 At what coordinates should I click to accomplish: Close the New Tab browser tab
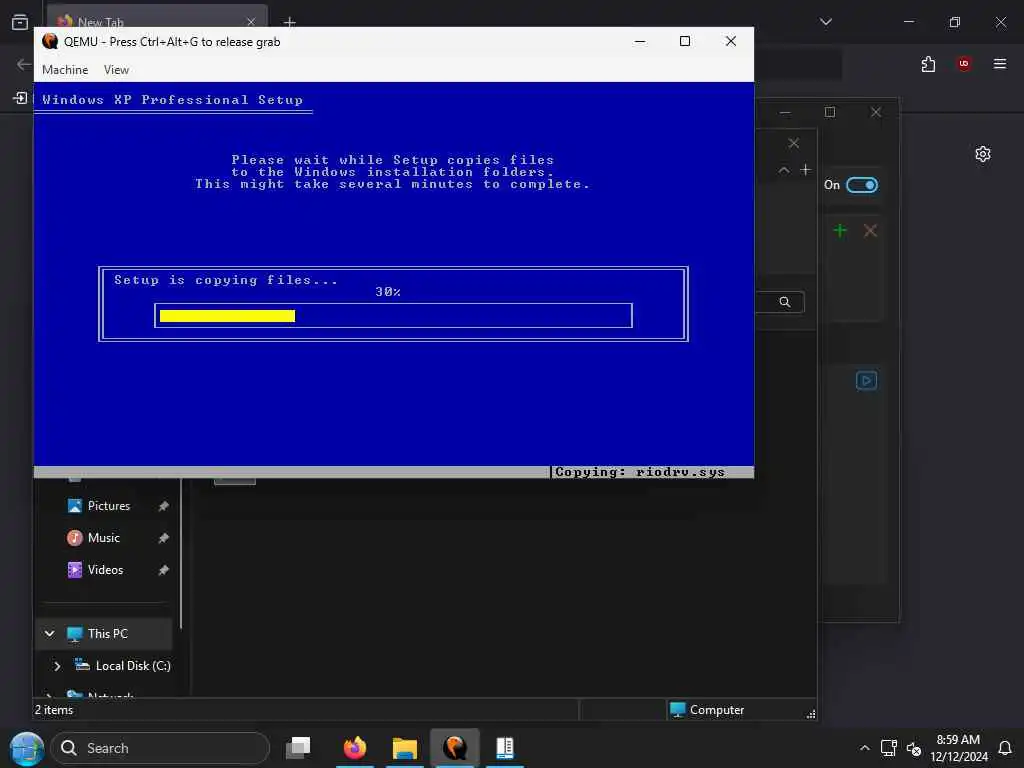coord(251,22)
